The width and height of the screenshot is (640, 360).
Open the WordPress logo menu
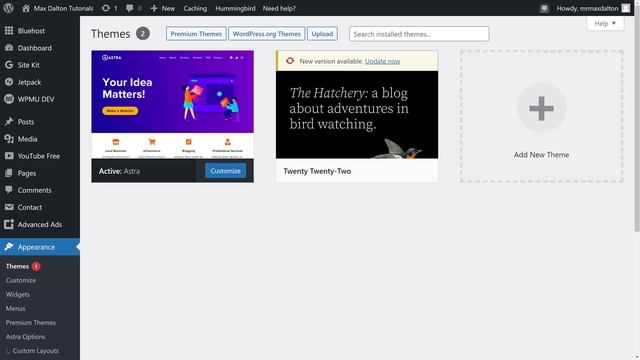[9, 8]
